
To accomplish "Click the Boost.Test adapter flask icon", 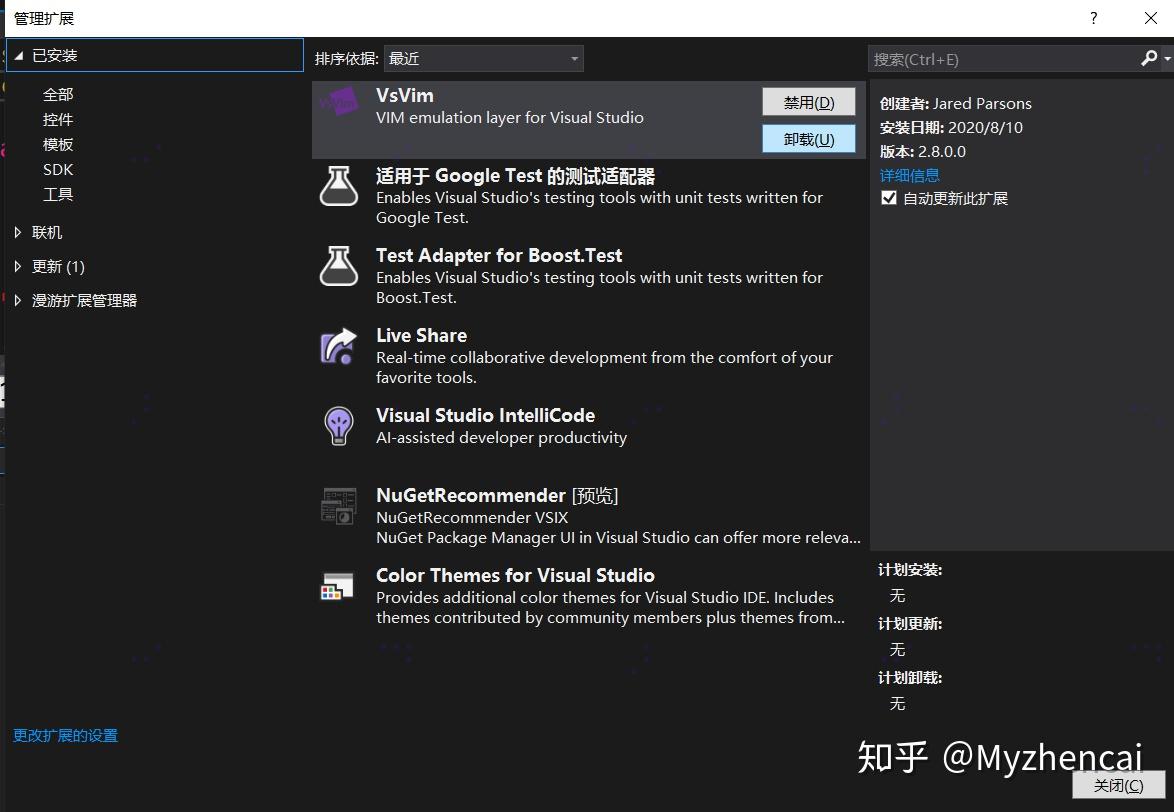I will pos(339,266).
